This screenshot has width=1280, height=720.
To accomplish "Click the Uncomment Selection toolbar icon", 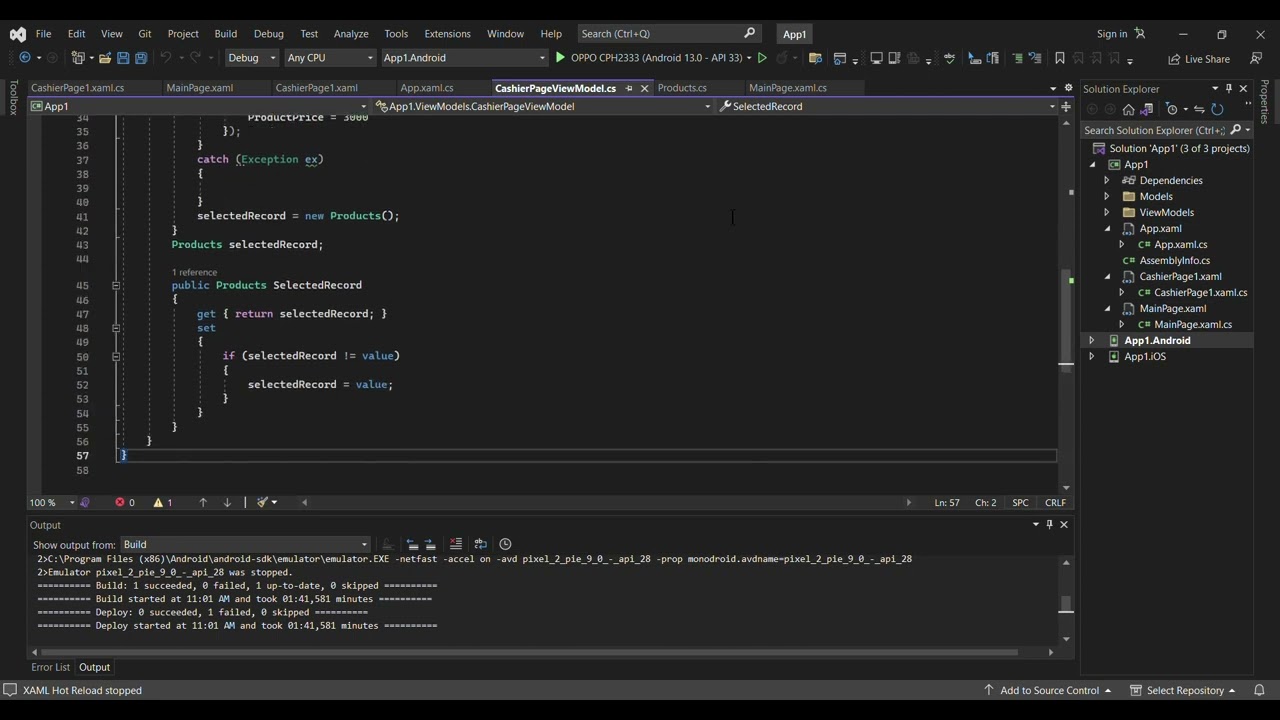I will (x=1035, y=58).
